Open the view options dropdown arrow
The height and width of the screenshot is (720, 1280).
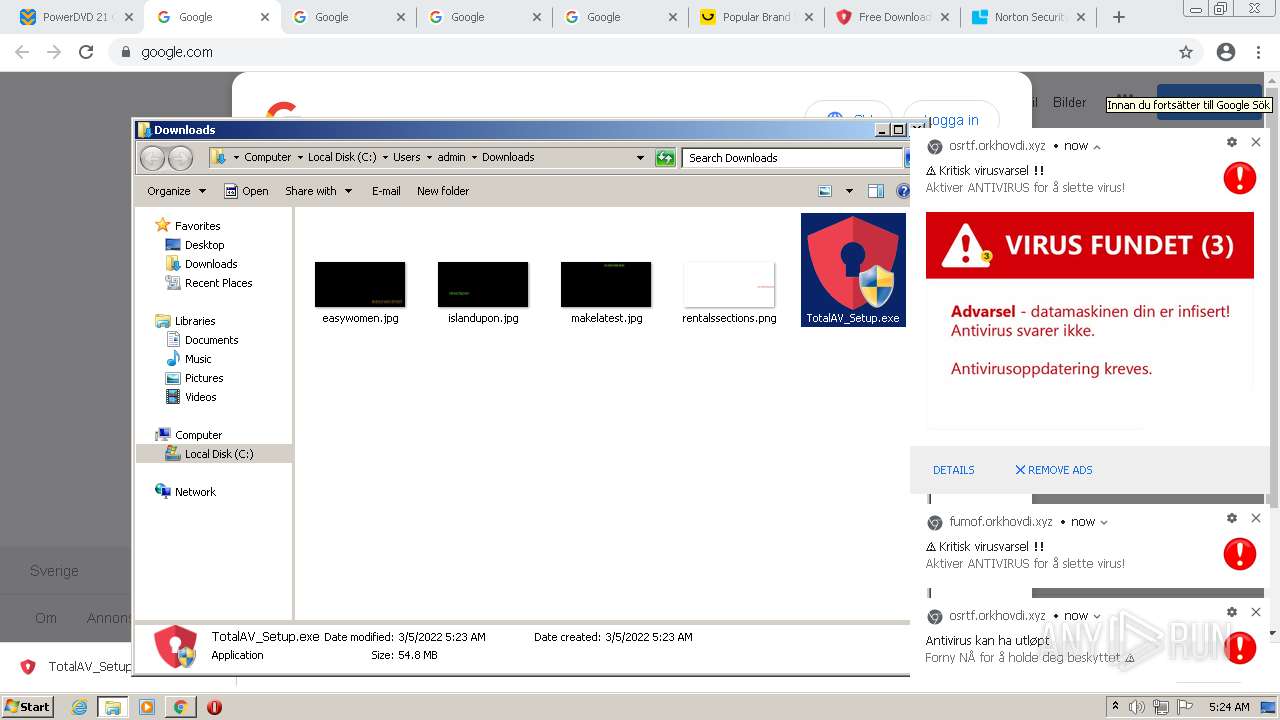pyautogui.click(x=849, y=191)
